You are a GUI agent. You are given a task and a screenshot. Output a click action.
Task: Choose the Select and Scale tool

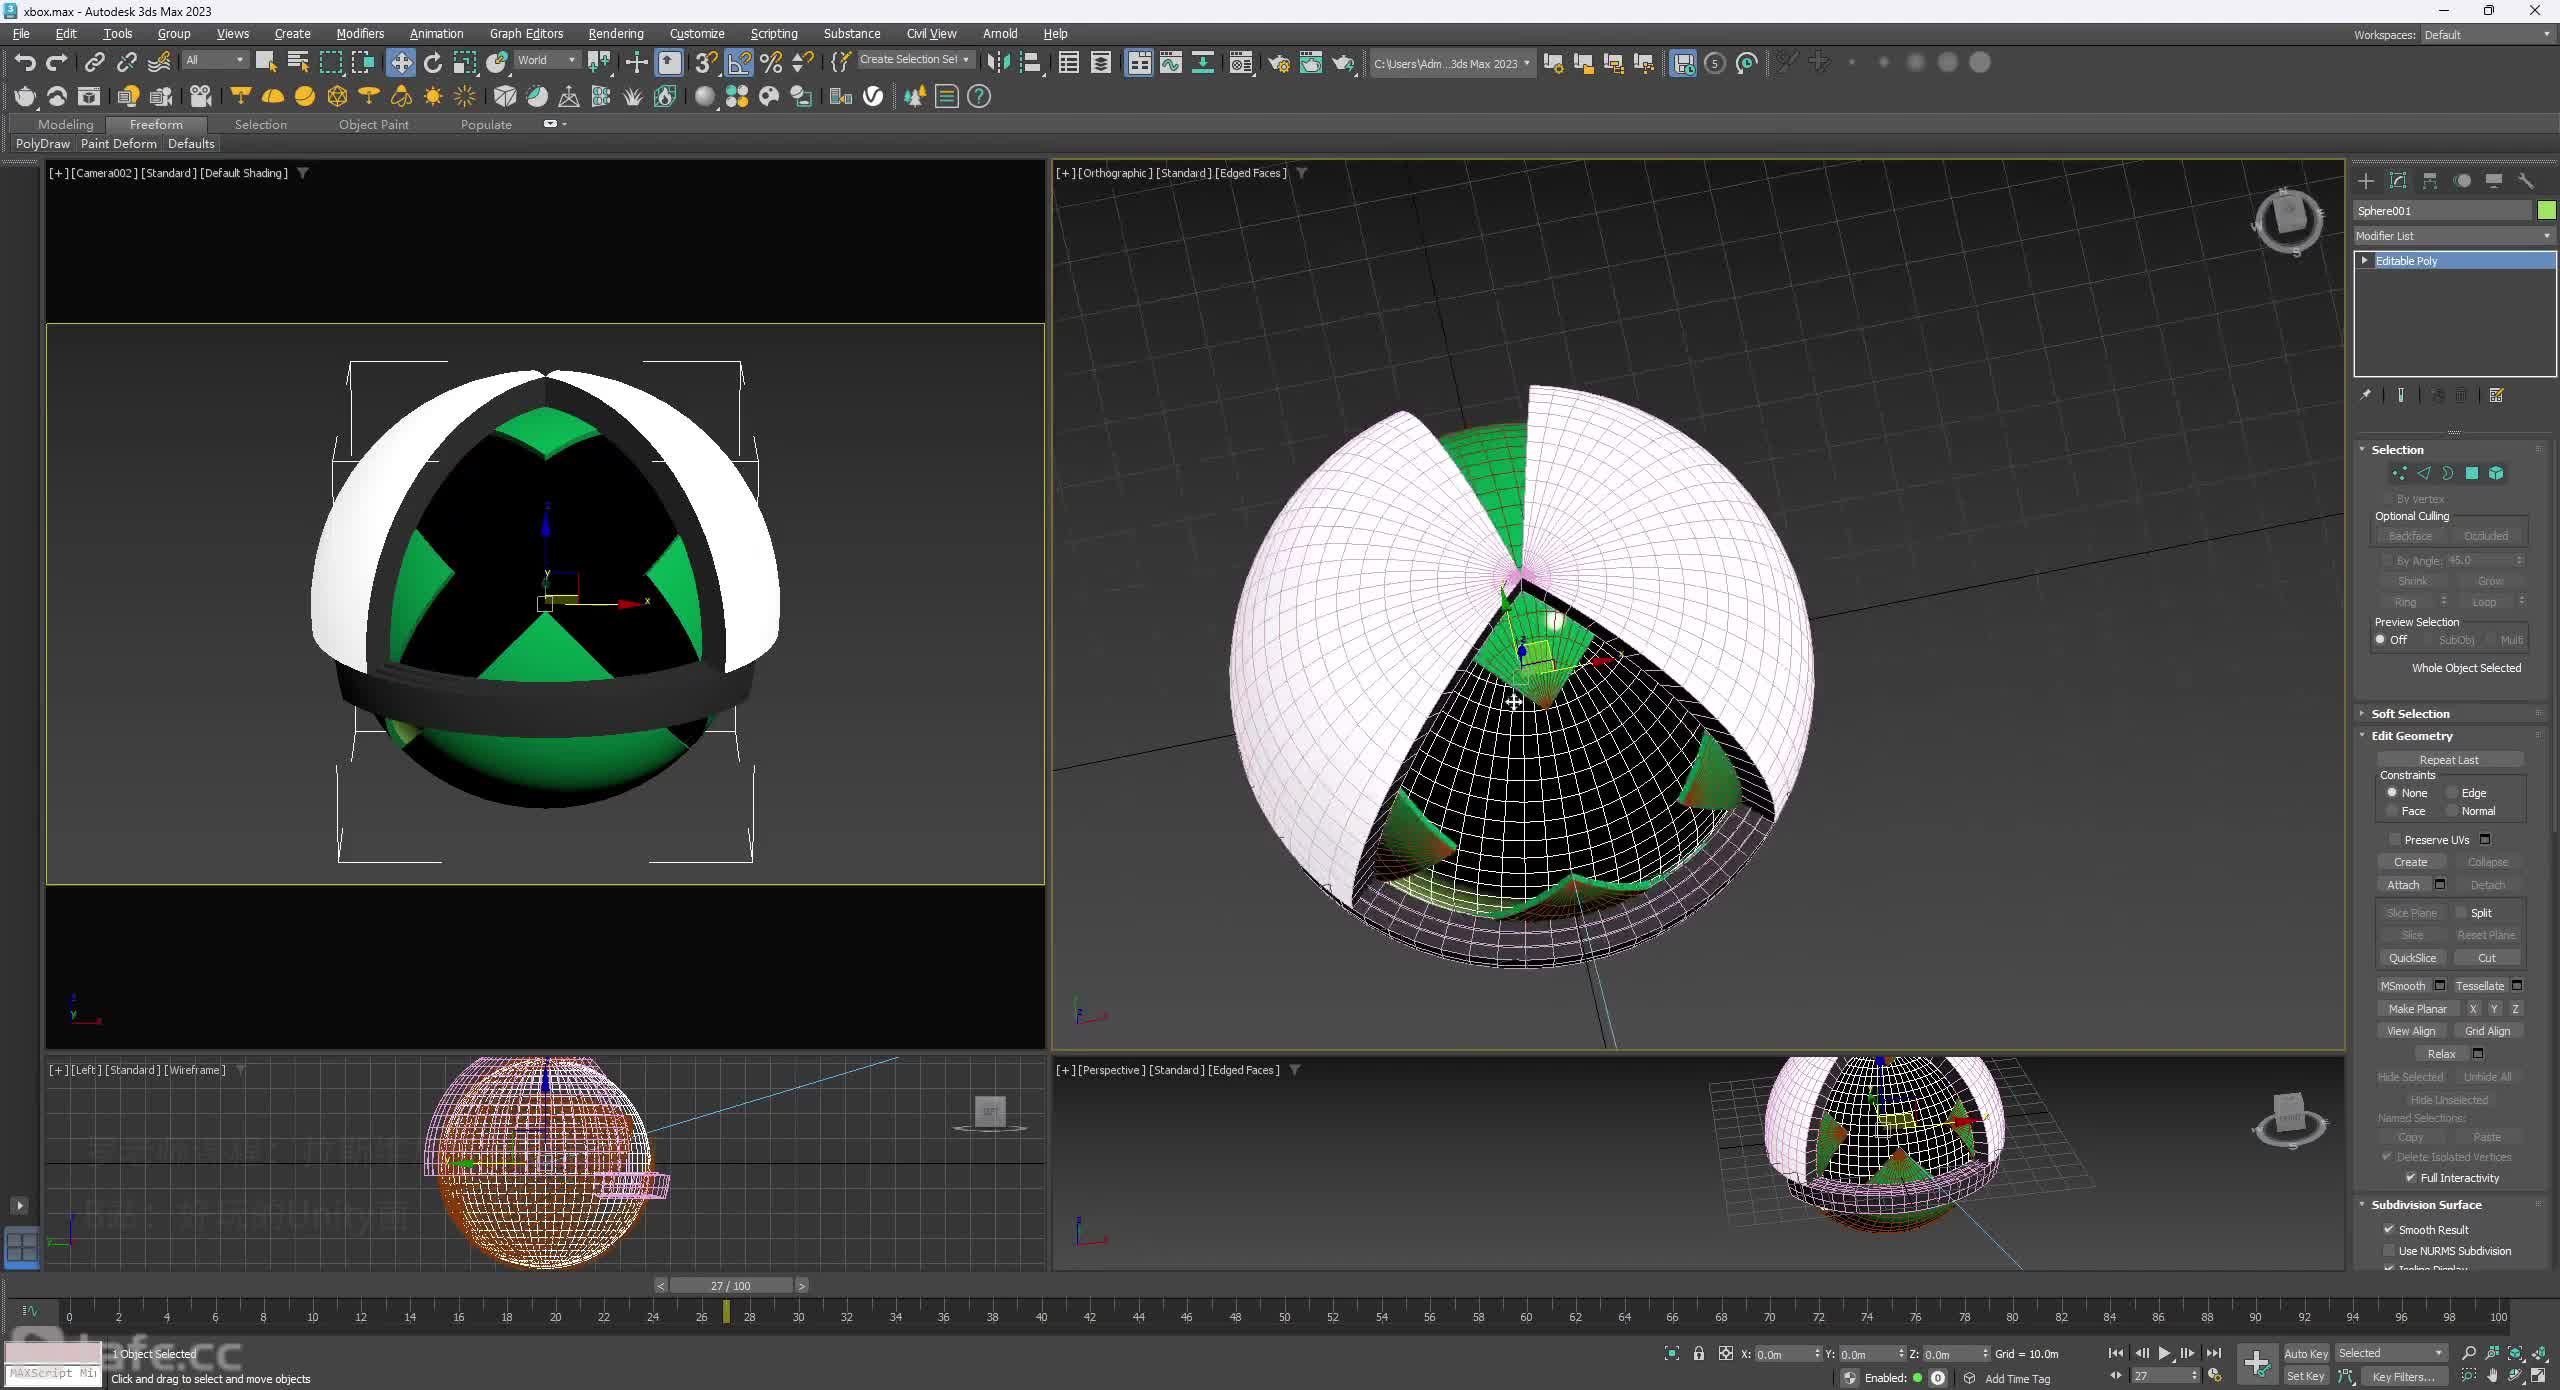tap(465, 63)
